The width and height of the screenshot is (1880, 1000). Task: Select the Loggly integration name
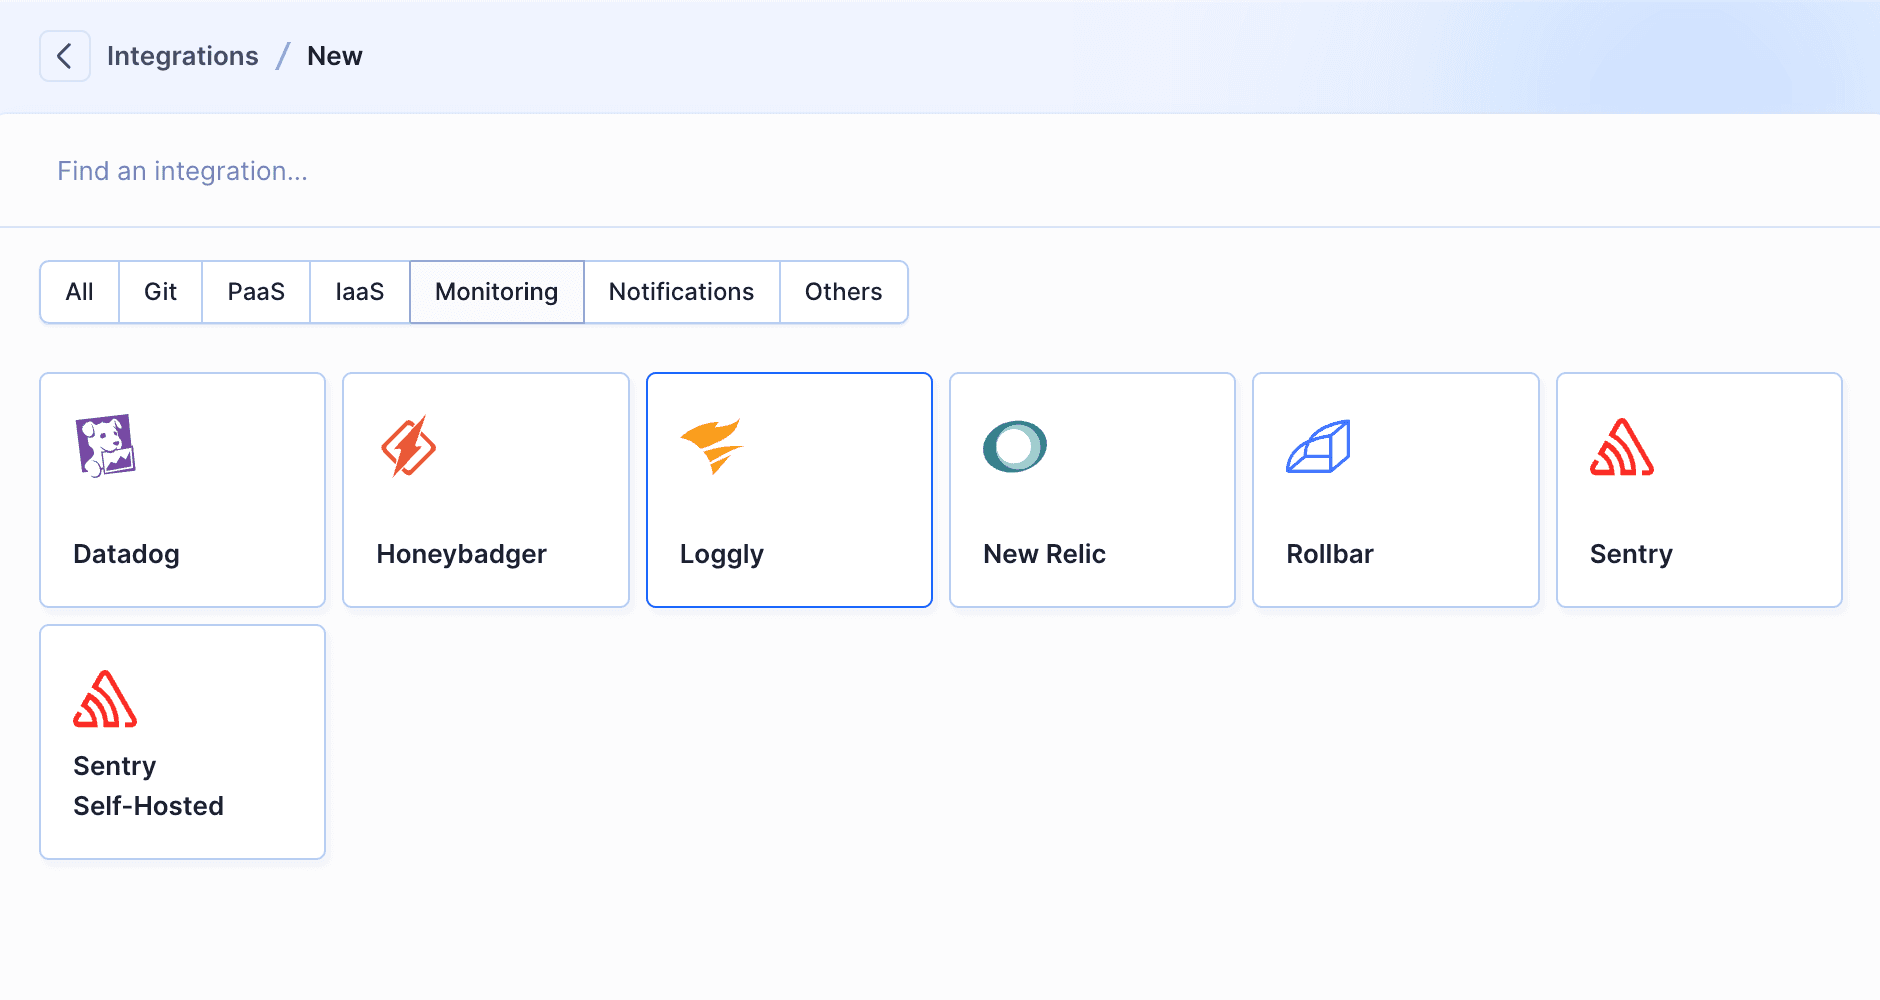pos(722,554)
